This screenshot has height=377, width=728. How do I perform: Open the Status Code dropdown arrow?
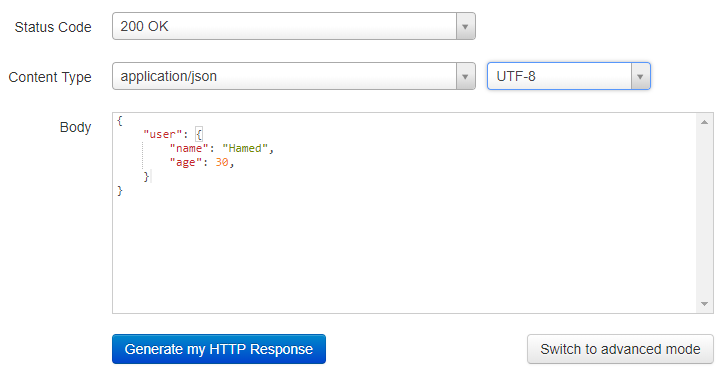[465, 26]
